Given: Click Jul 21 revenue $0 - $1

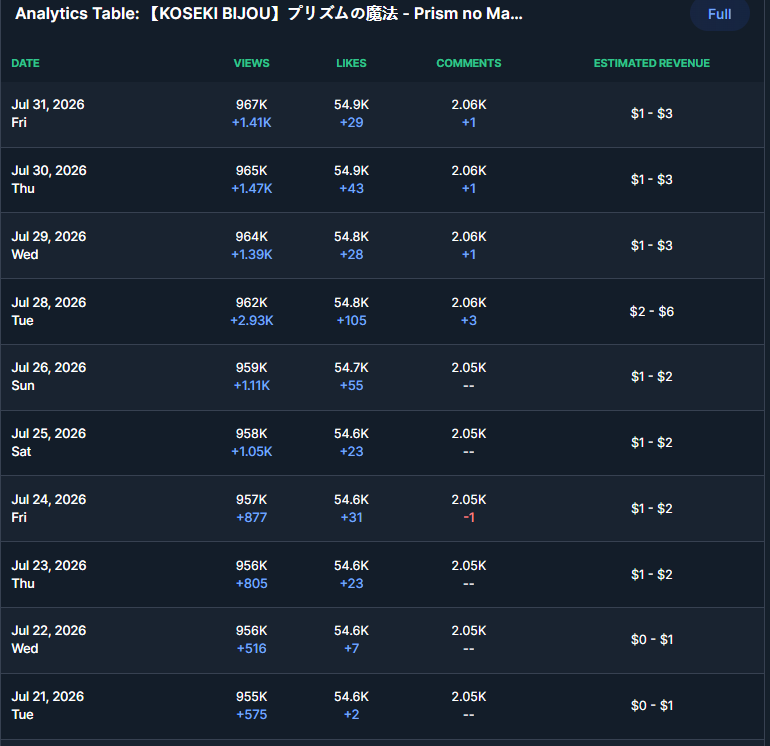Looking at the screenshot, I should [652, 705].
